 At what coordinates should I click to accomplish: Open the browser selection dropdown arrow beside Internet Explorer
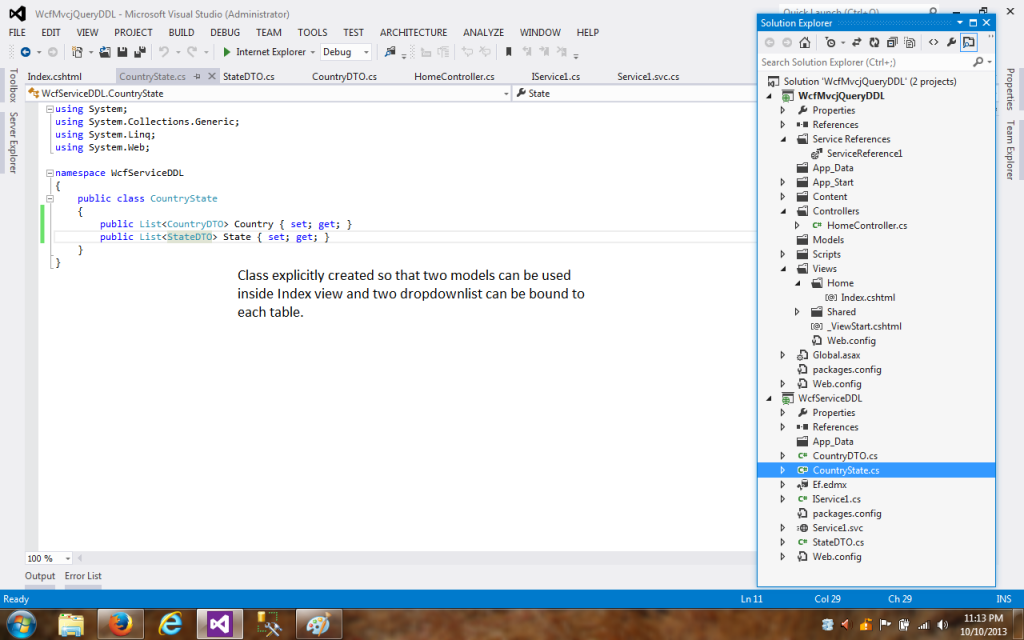tap(312, 52)
